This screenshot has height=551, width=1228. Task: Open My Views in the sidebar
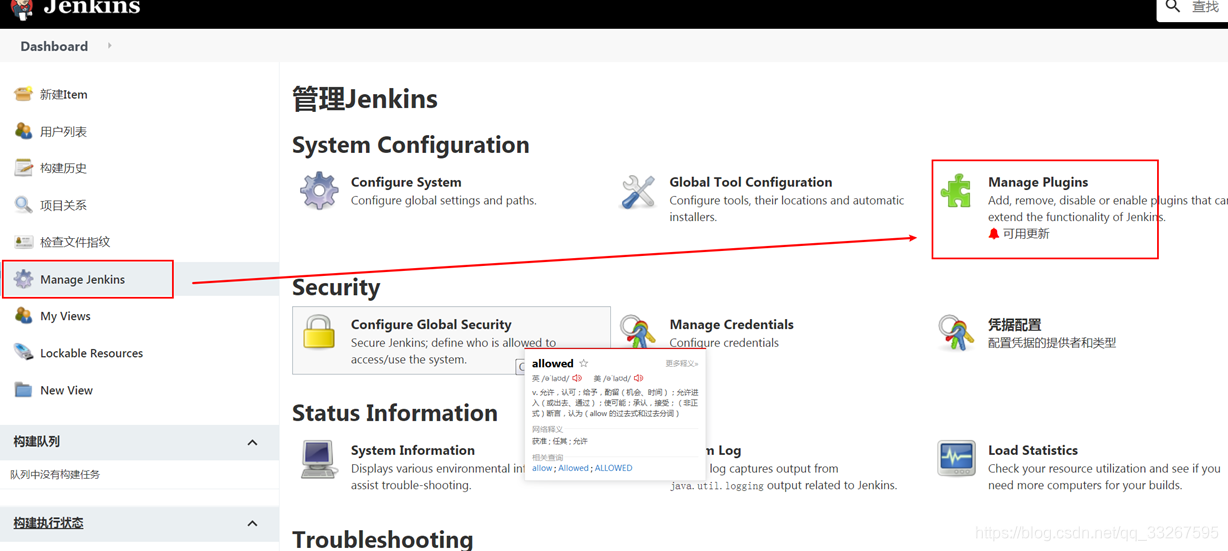[x=65, y=316]
